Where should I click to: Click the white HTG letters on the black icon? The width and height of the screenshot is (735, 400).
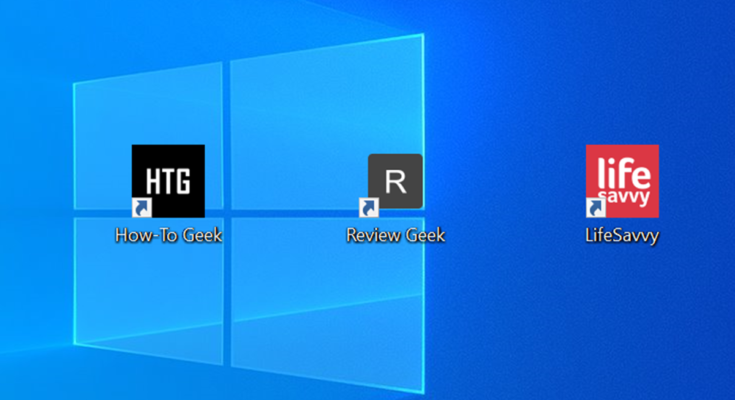(x=168, y=181)
